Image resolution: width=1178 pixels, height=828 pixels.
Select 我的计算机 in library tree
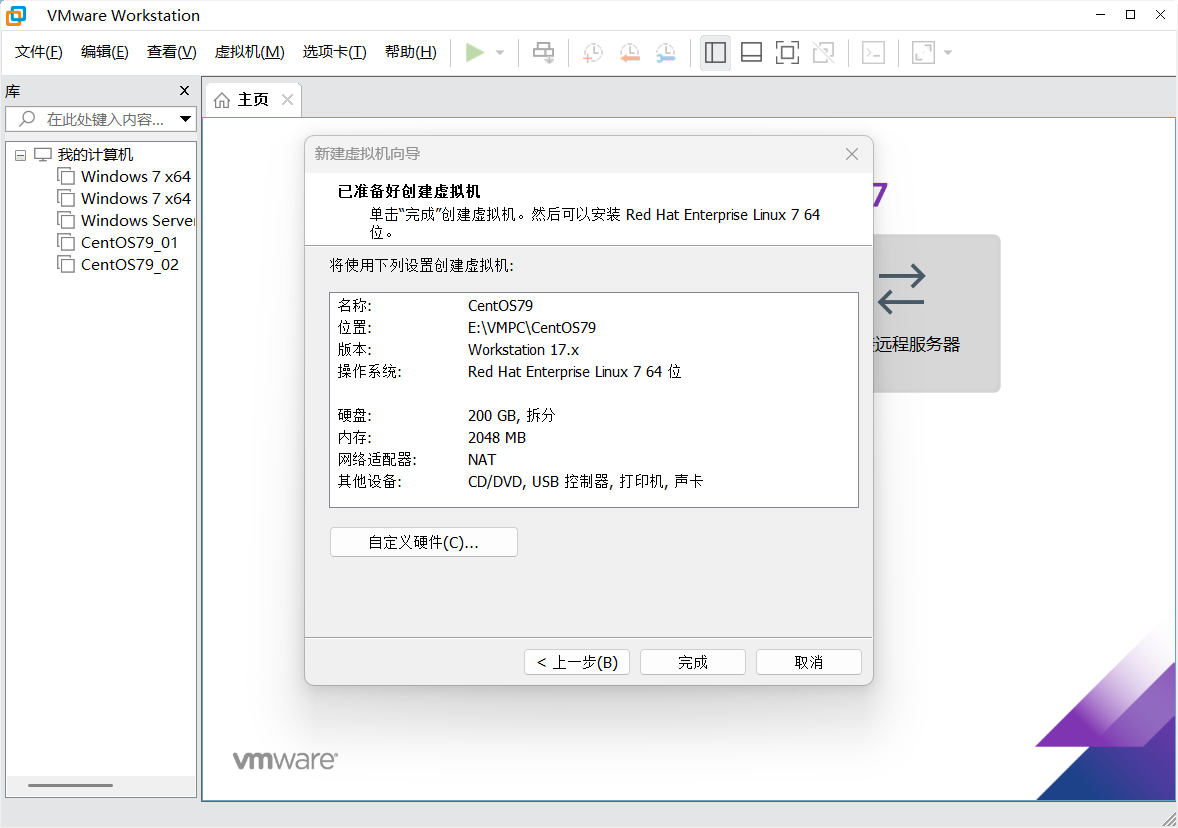[95, 155]
